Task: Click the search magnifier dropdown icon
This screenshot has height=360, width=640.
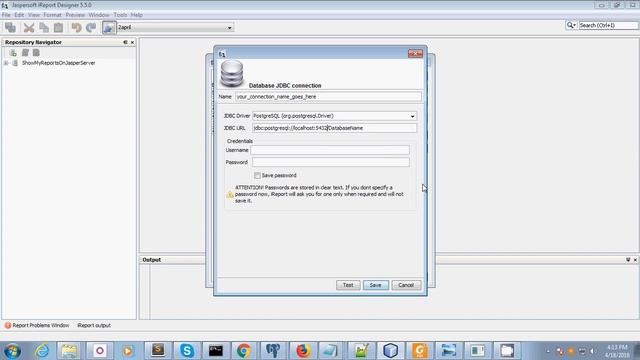Action: (571, 25)
